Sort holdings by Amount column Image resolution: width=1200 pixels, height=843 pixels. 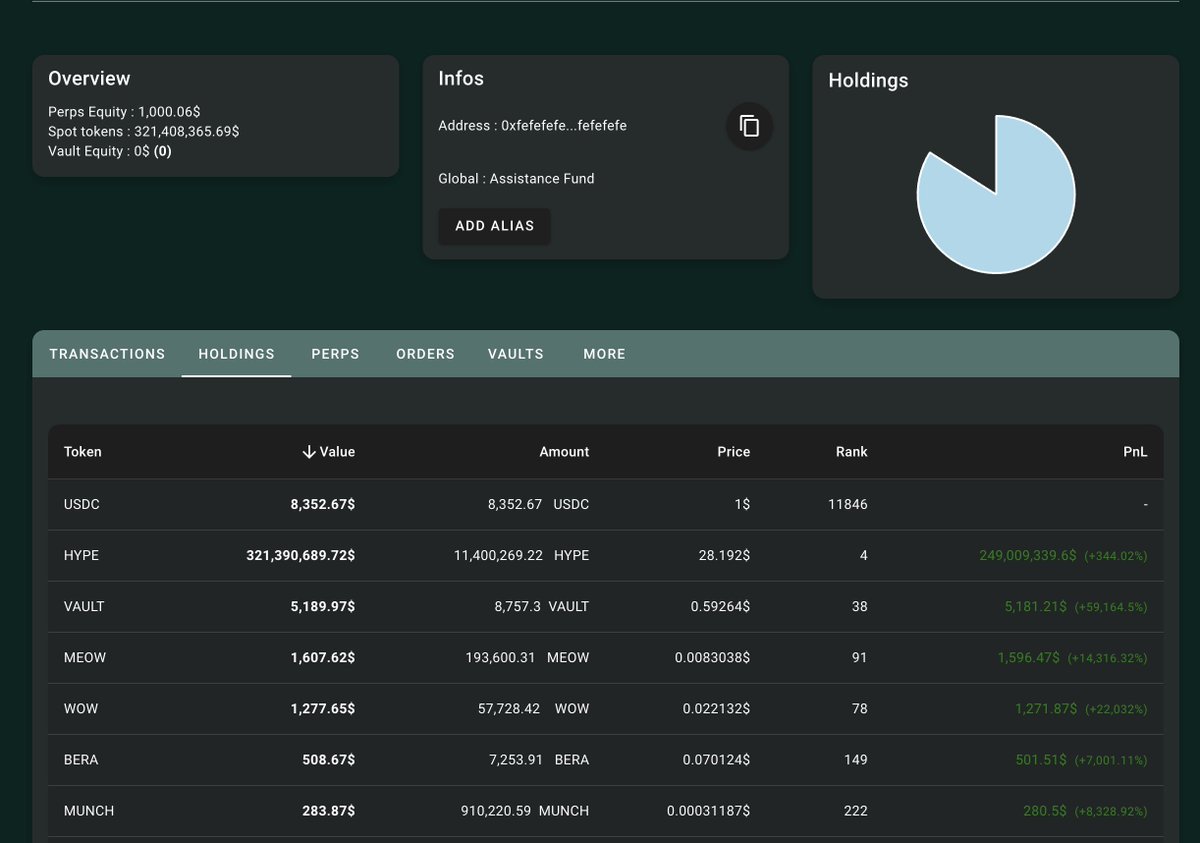564,451
